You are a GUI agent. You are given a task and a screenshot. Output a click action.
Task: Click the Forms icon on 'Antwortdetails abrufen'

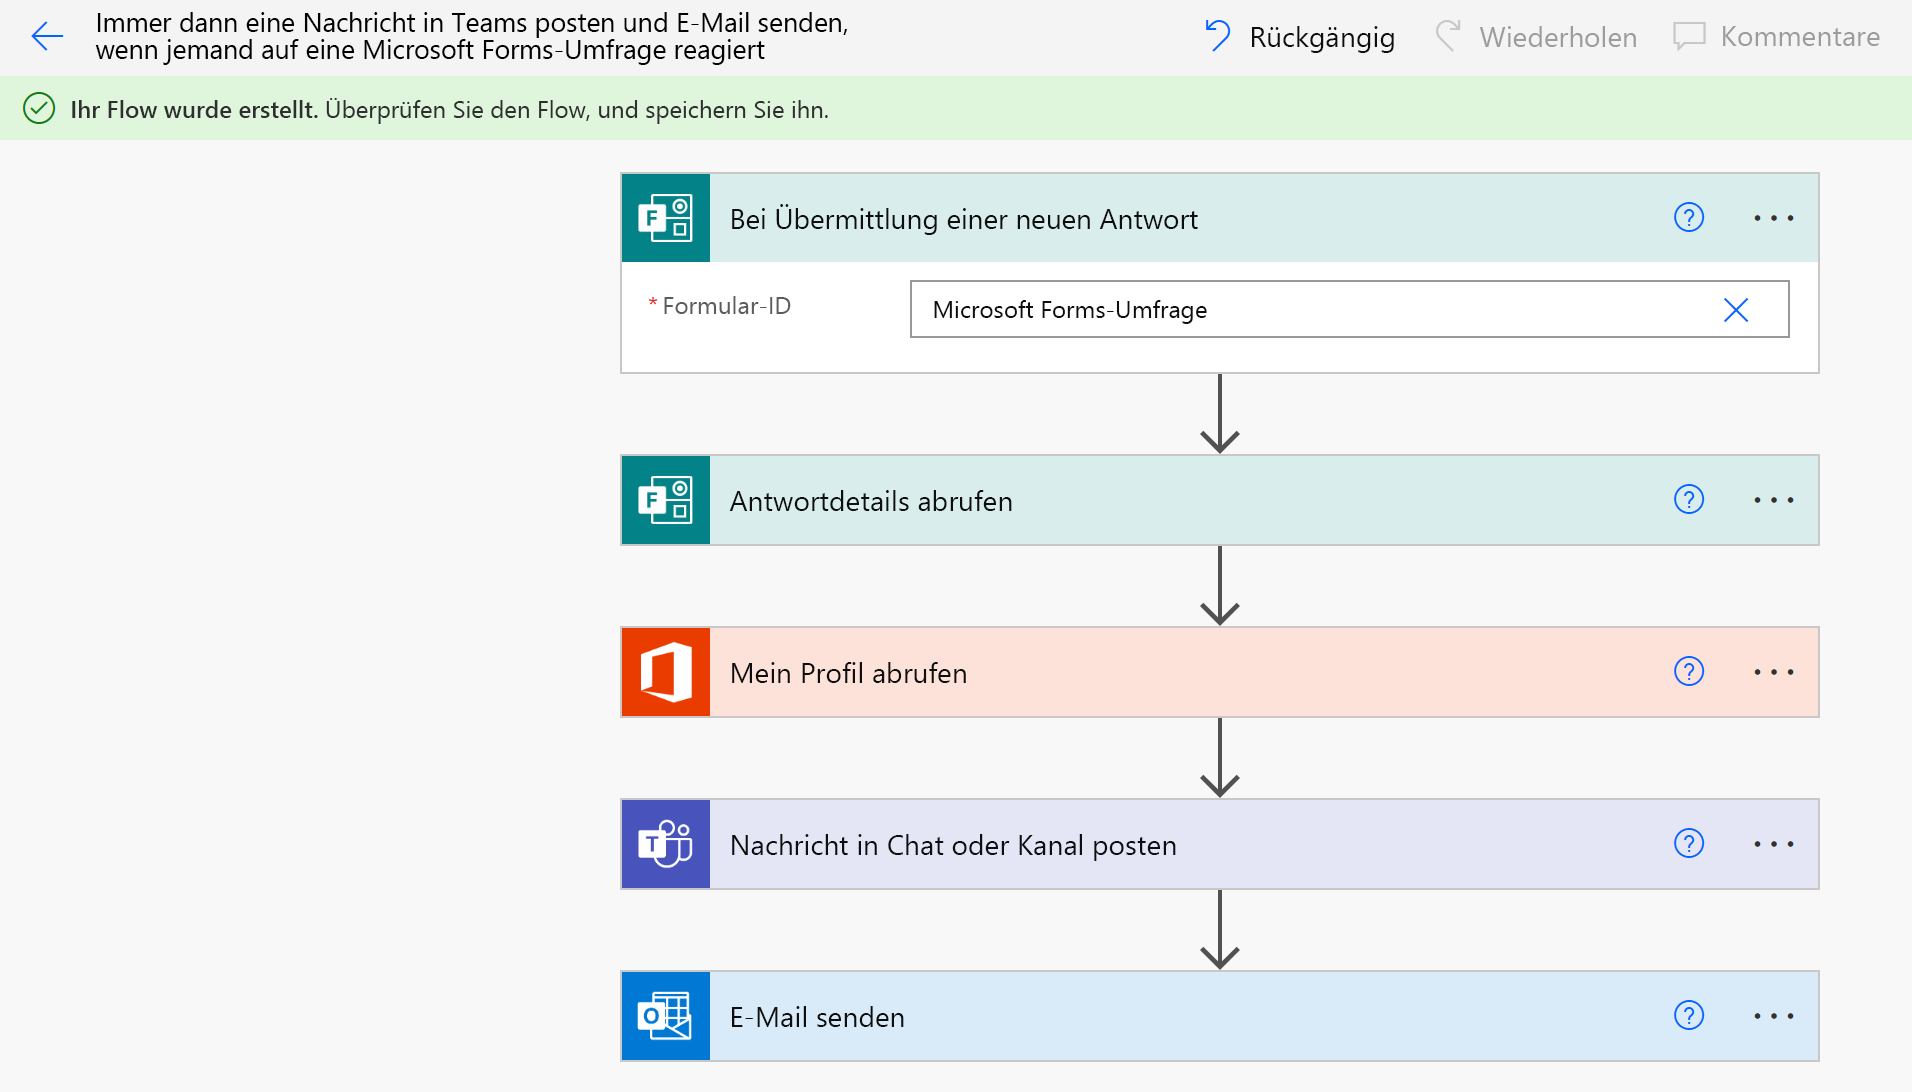[666, 500]
